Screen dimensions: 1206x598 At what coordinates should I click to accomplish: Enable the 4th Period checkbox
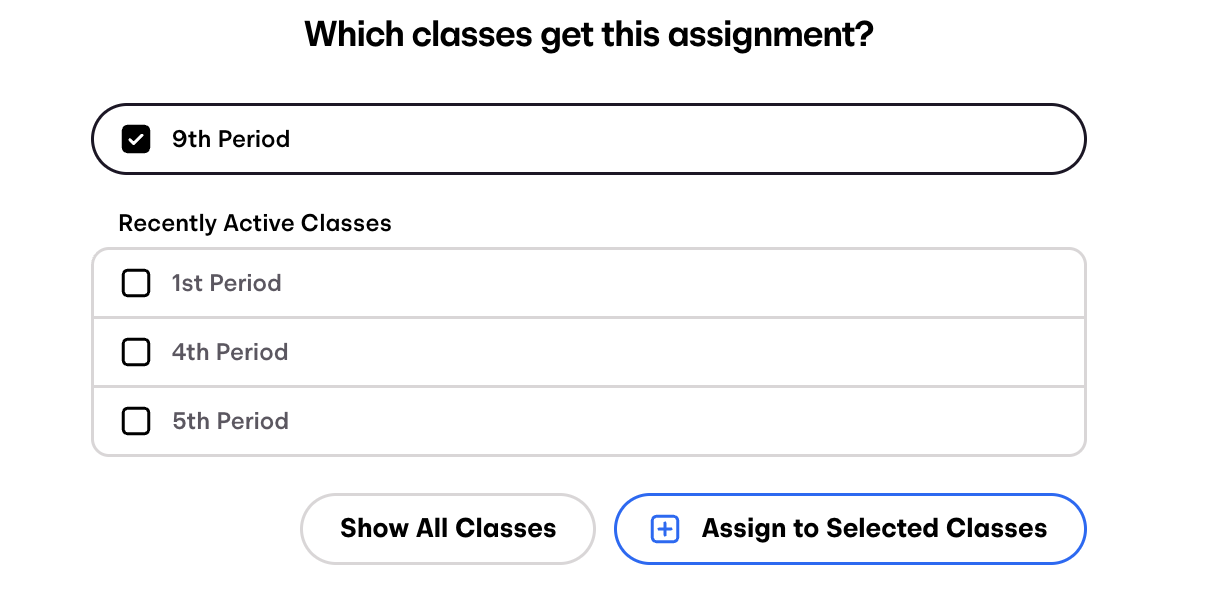point(136,352)
